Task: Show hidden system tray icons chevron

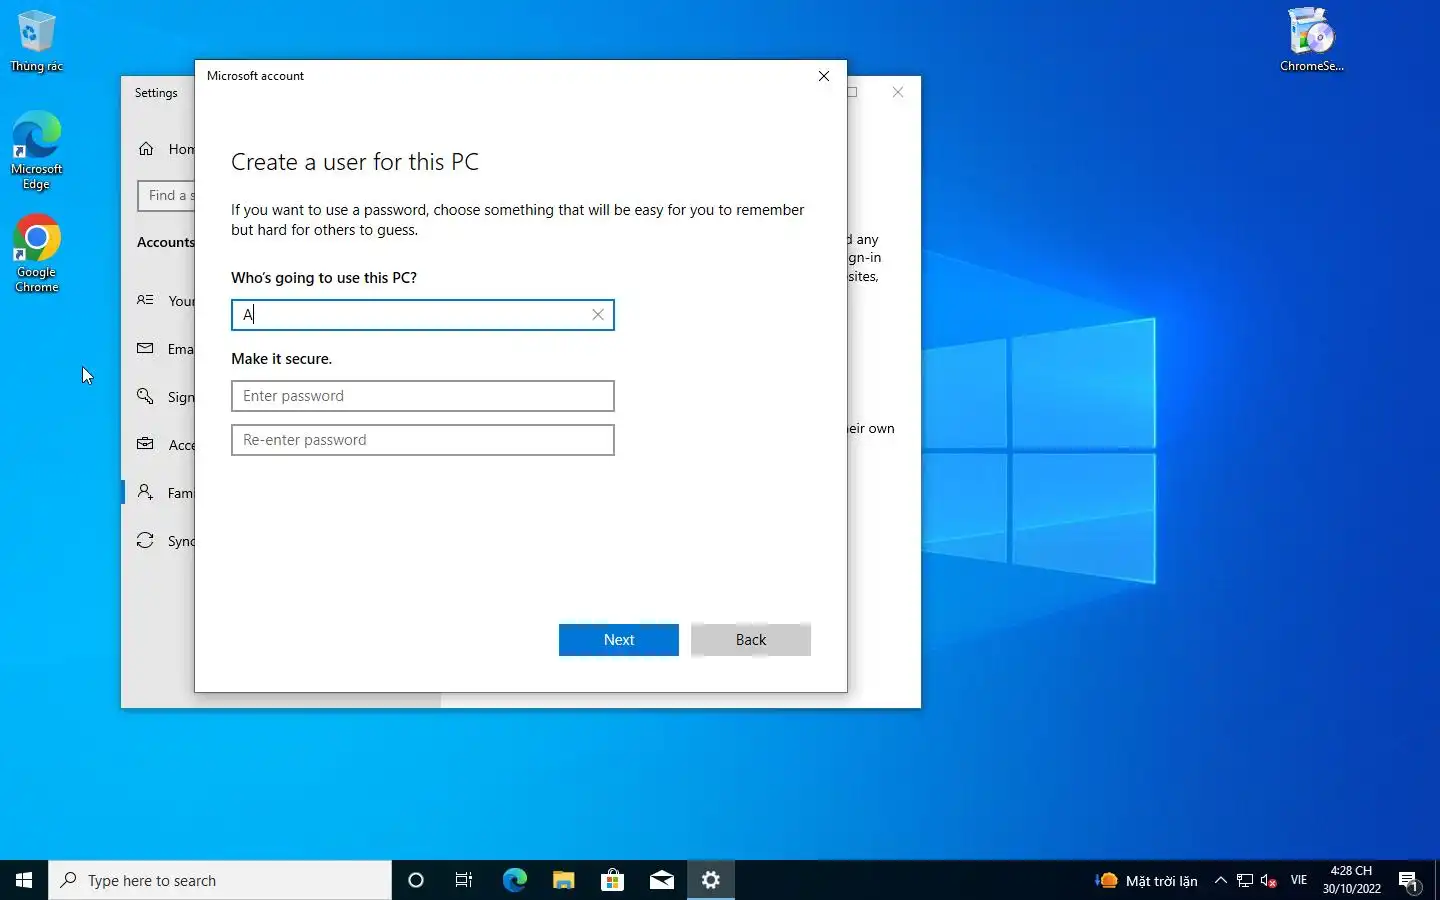Action: pos(1220,881)
